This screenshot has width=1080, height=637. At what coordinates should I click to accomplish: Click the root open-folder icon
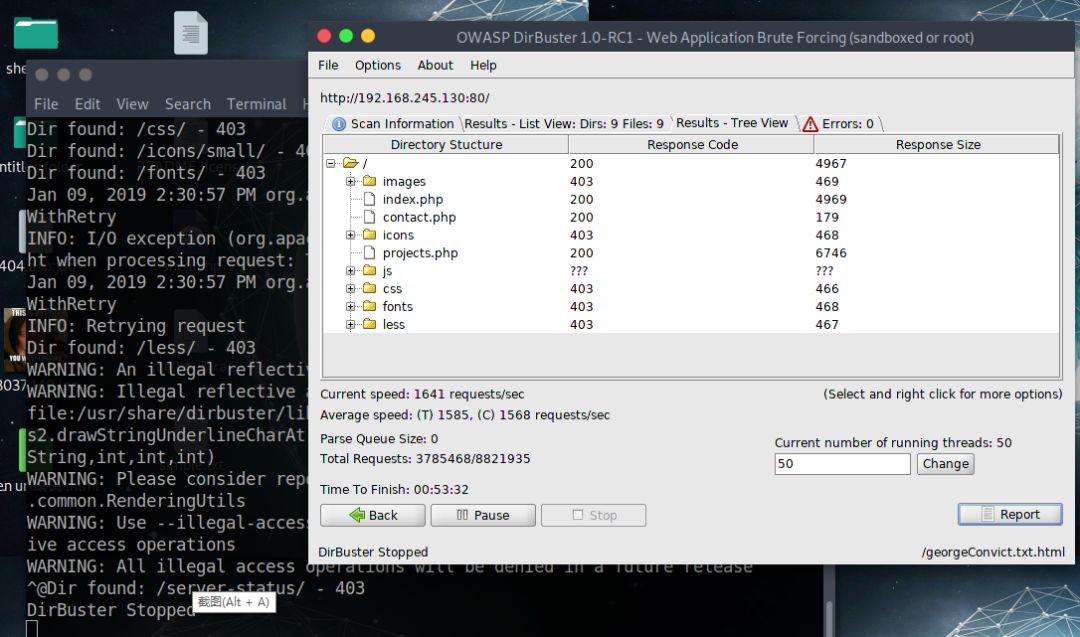(x=351, y=163)
